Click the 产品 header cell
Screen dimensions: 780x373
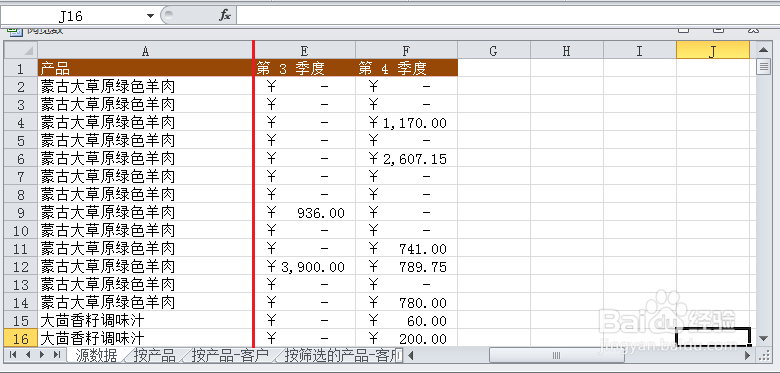click(145, 68)
